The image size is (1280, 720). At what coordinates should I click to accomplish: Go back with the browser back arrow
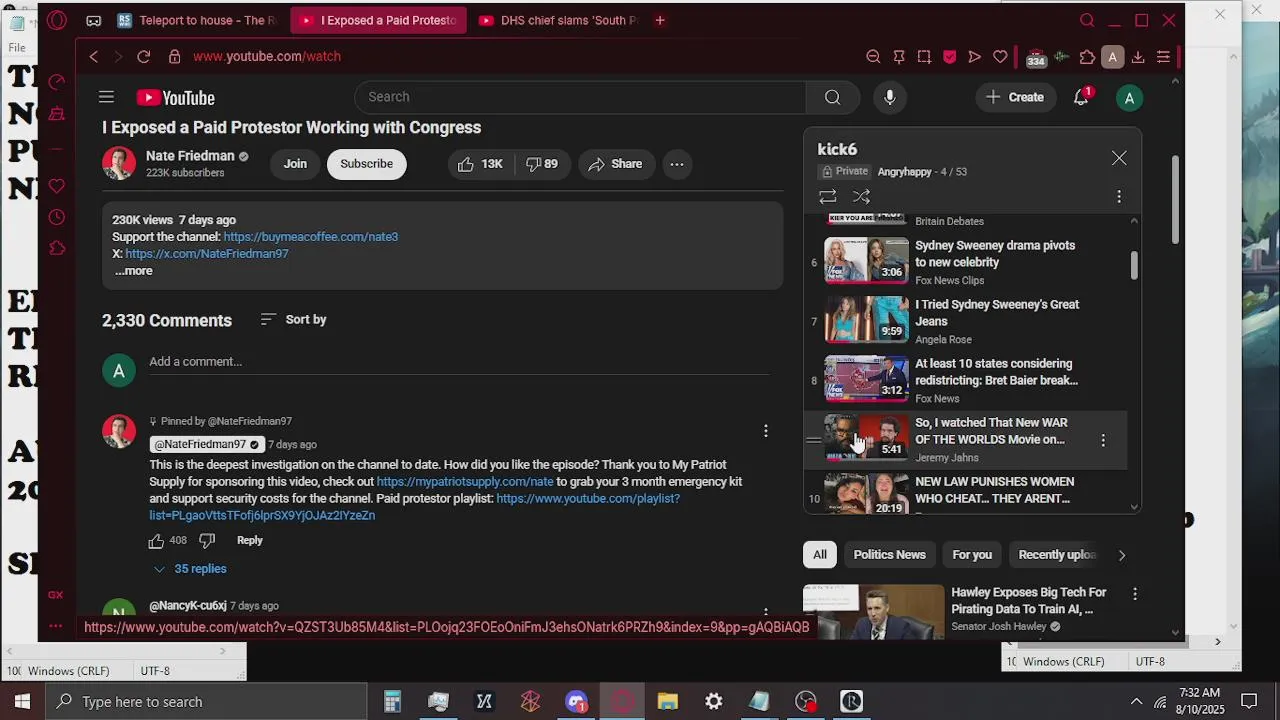coord(94,57)
